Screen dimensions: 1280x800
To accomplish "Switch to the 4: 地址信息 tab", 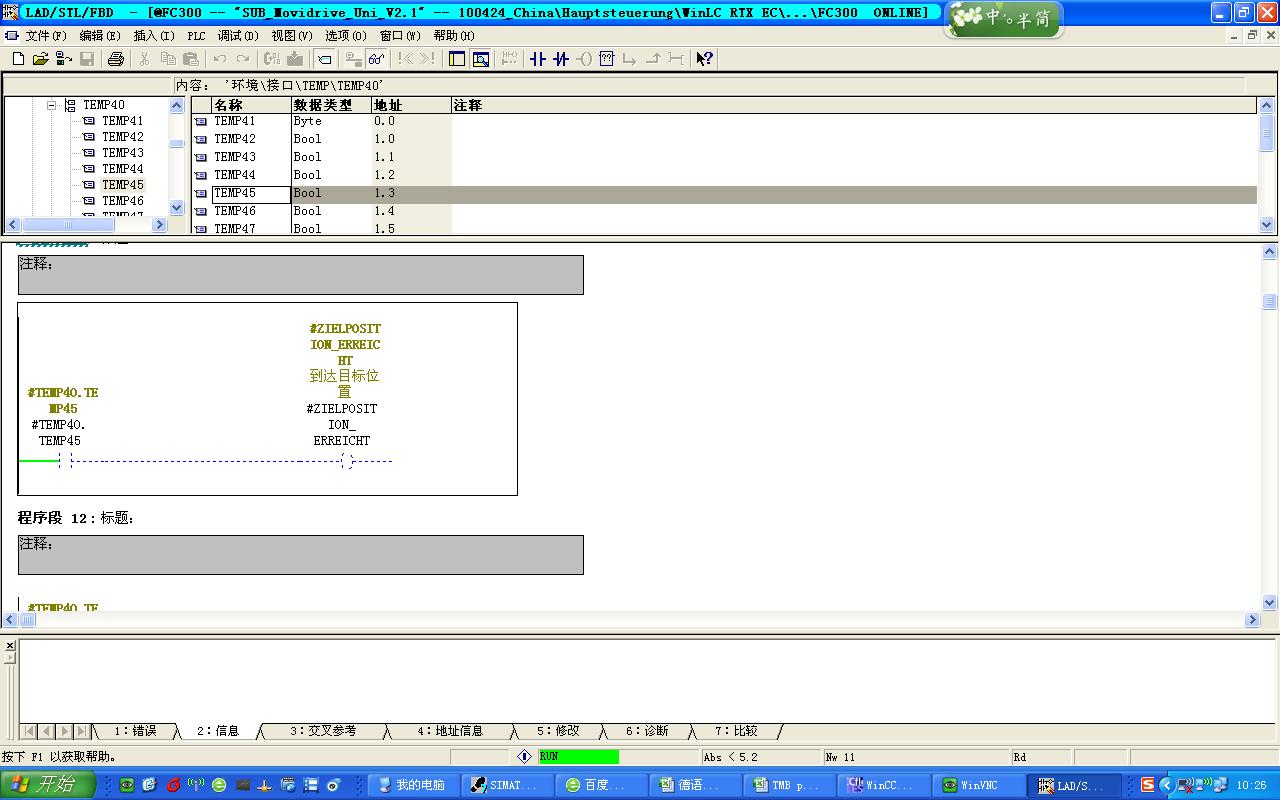I will tap(450, 731).
